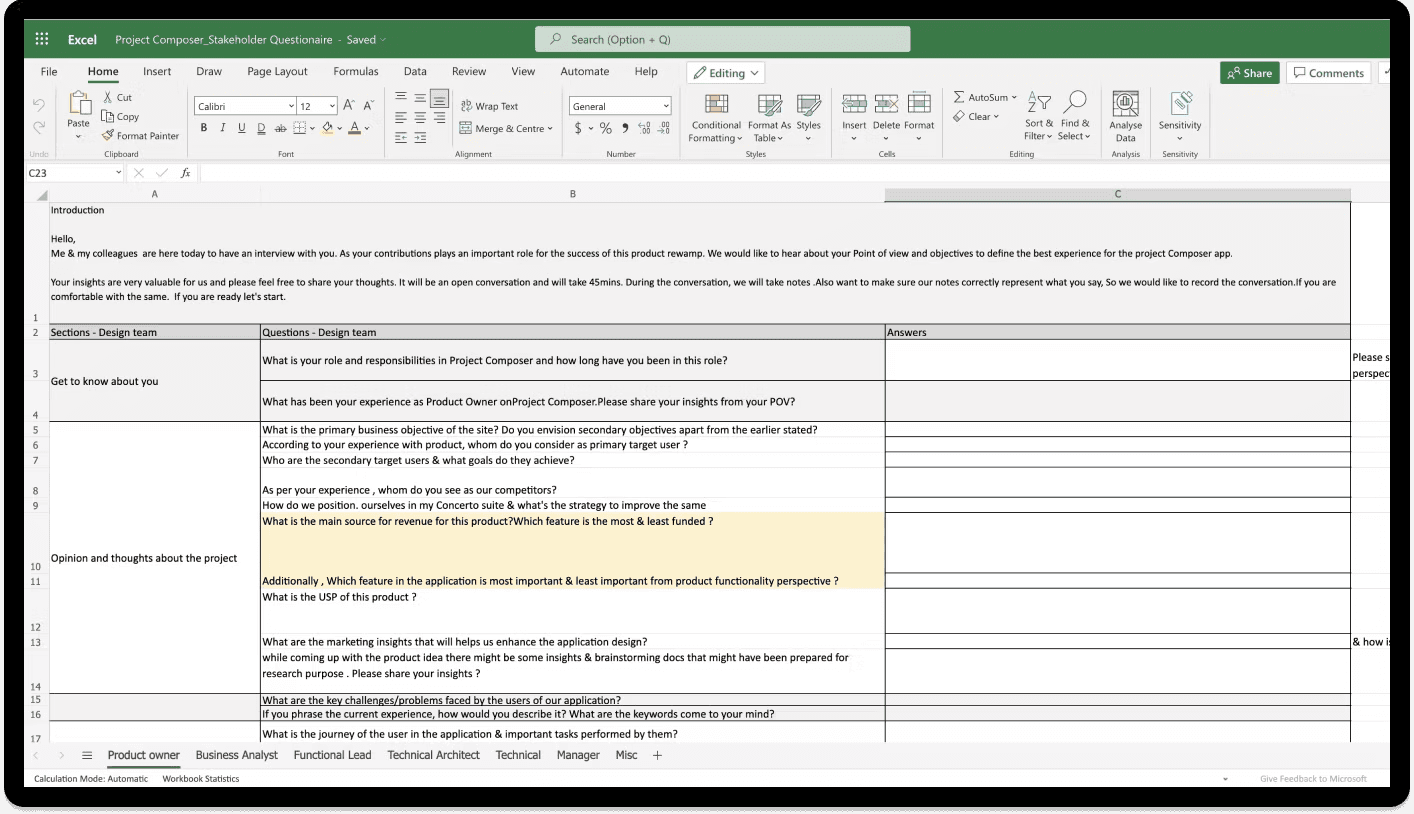Open the Functional Lead sheet tab
The image size is (1414, 814).
332,755
